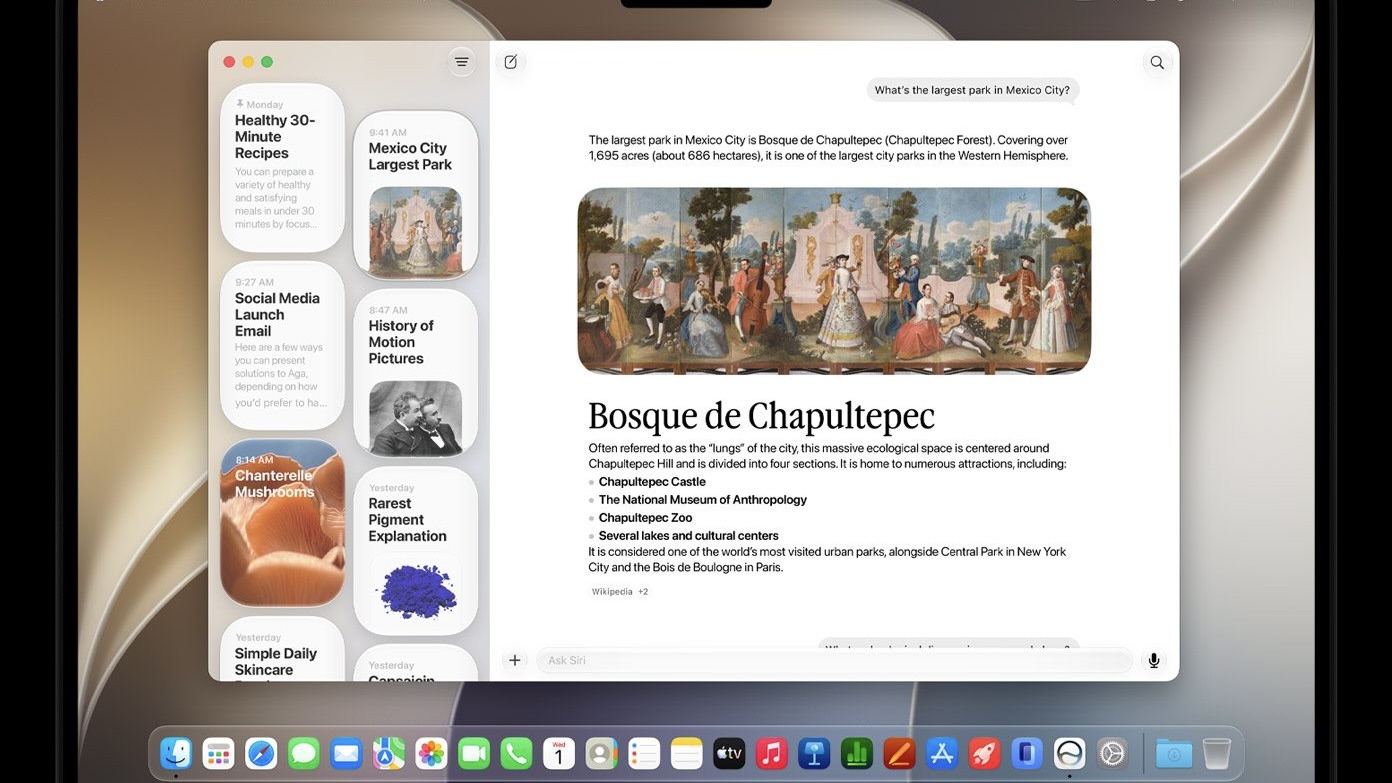This screenshot has width=1392, height=783.
Task: Click the 'Chapultepec Zoo' bullet text
Action: click(x=646, y=518)
